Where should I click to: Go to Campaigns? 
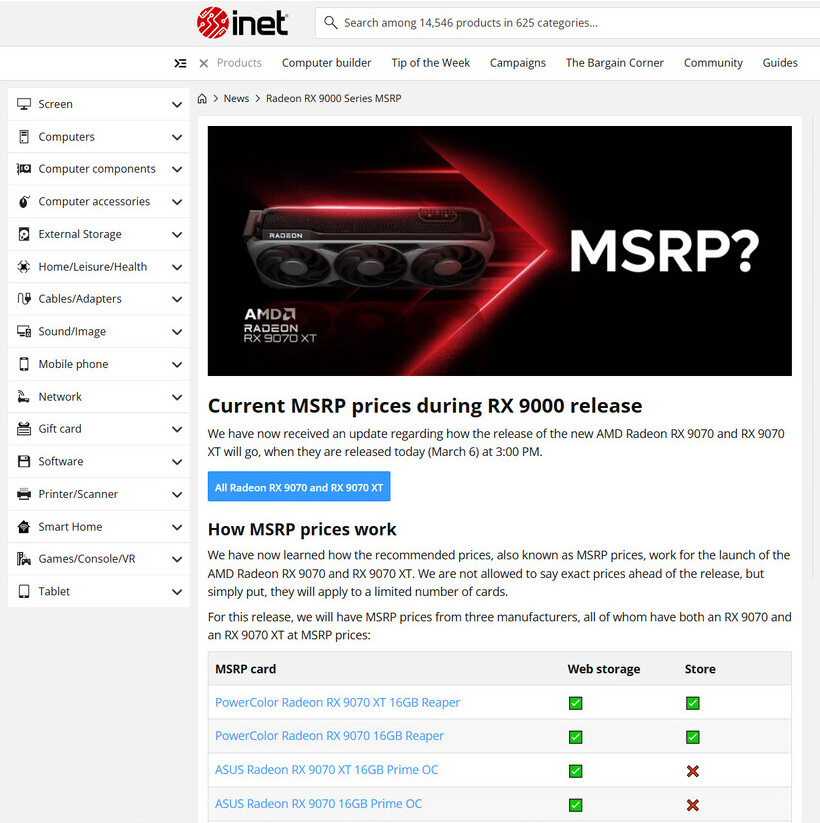coord(518,63)
